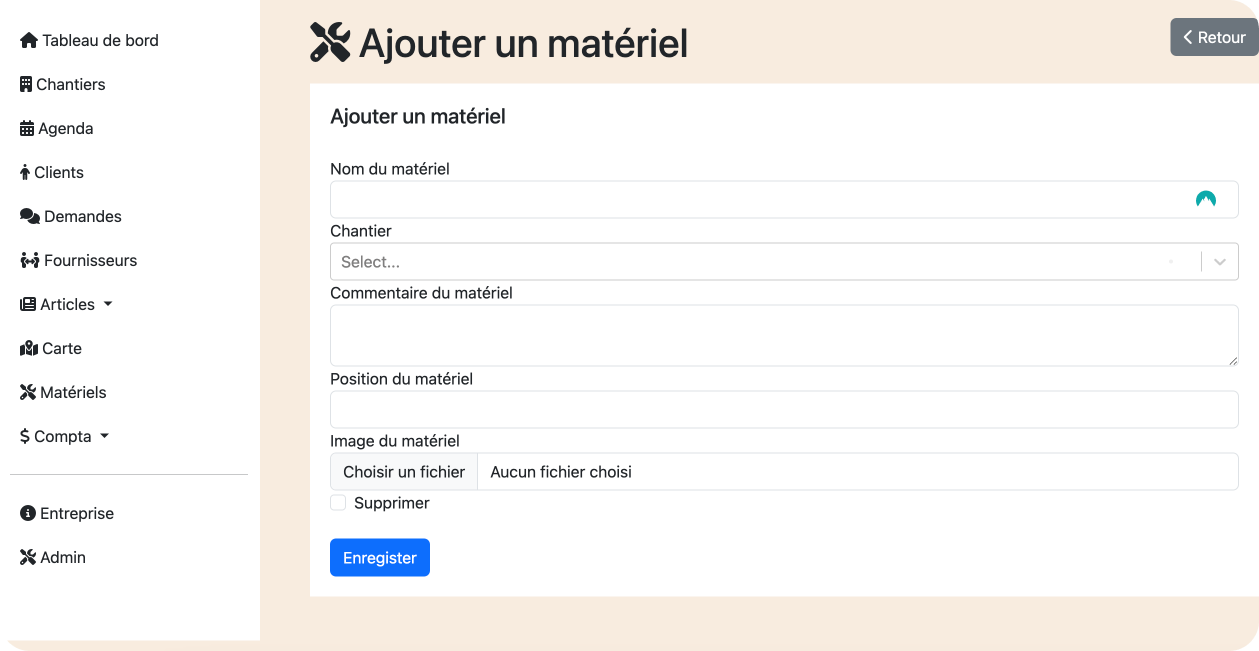This screenshot has height=651, width=1259.
Task: Click the map icon beside Carte
Action: 29,349
